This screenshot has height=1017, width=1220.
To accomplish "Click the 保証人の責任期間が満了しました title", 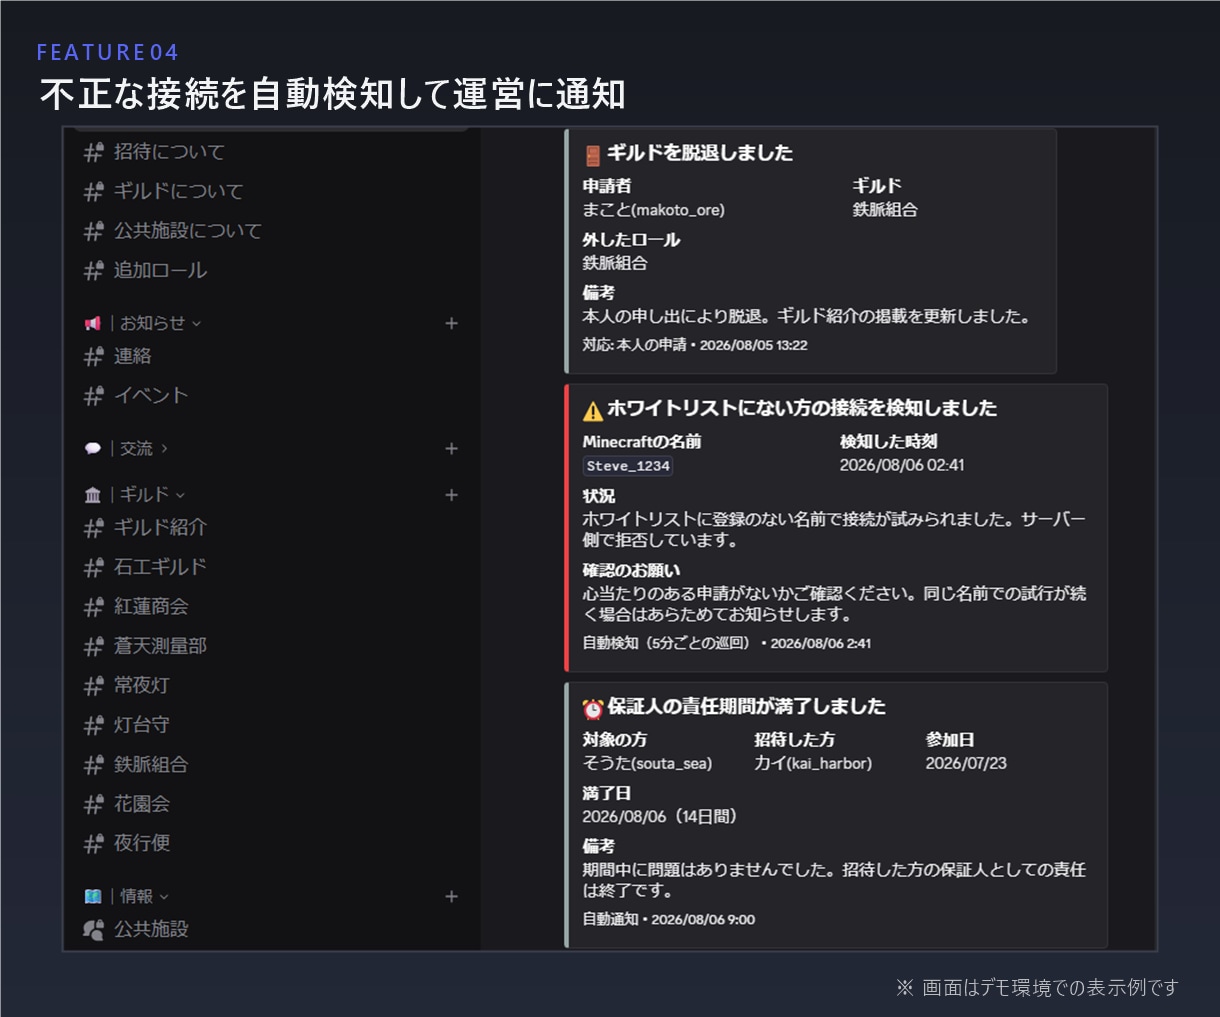I will click(747, 706).
